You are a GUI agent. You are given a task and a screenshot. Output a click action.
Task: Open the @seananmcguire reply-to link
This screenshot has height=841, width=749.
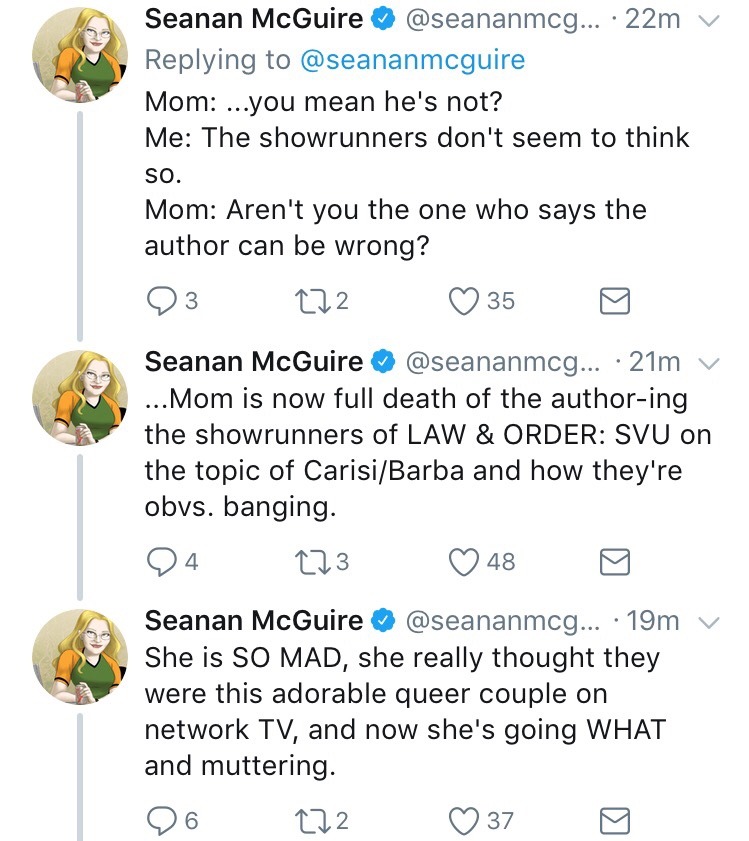412,60
